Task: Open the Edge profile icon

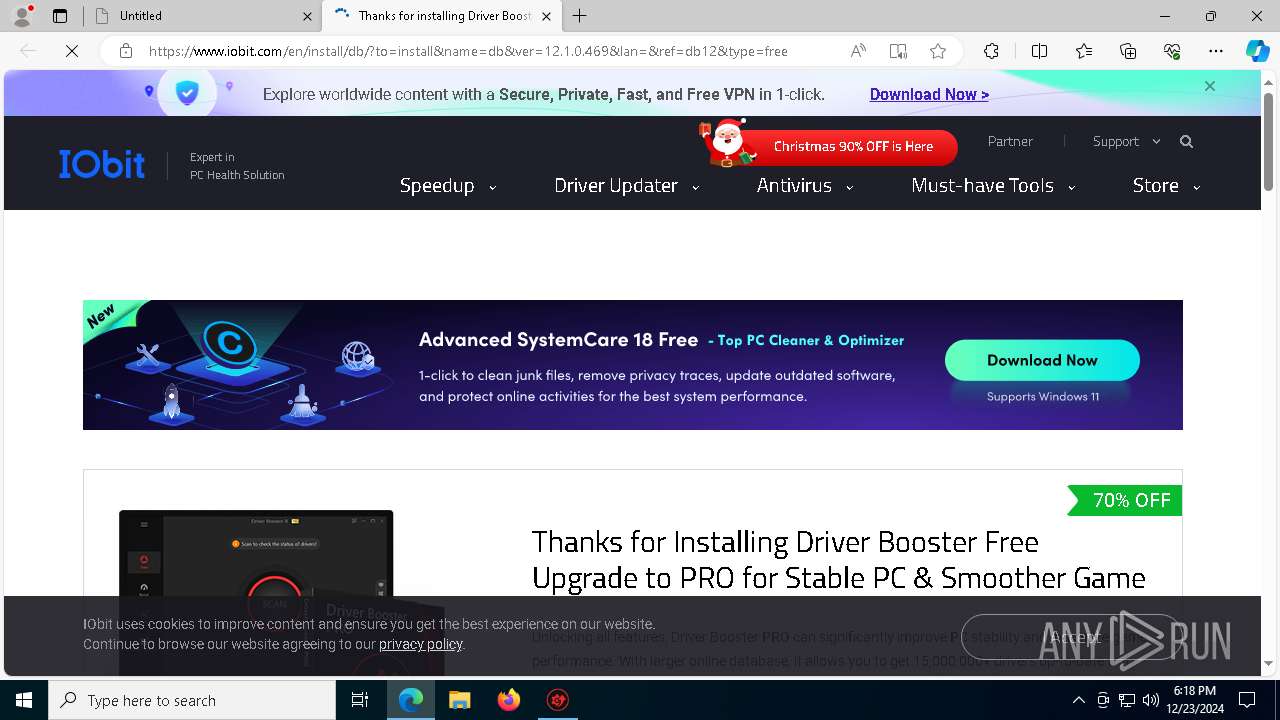Action: [22, 16]
